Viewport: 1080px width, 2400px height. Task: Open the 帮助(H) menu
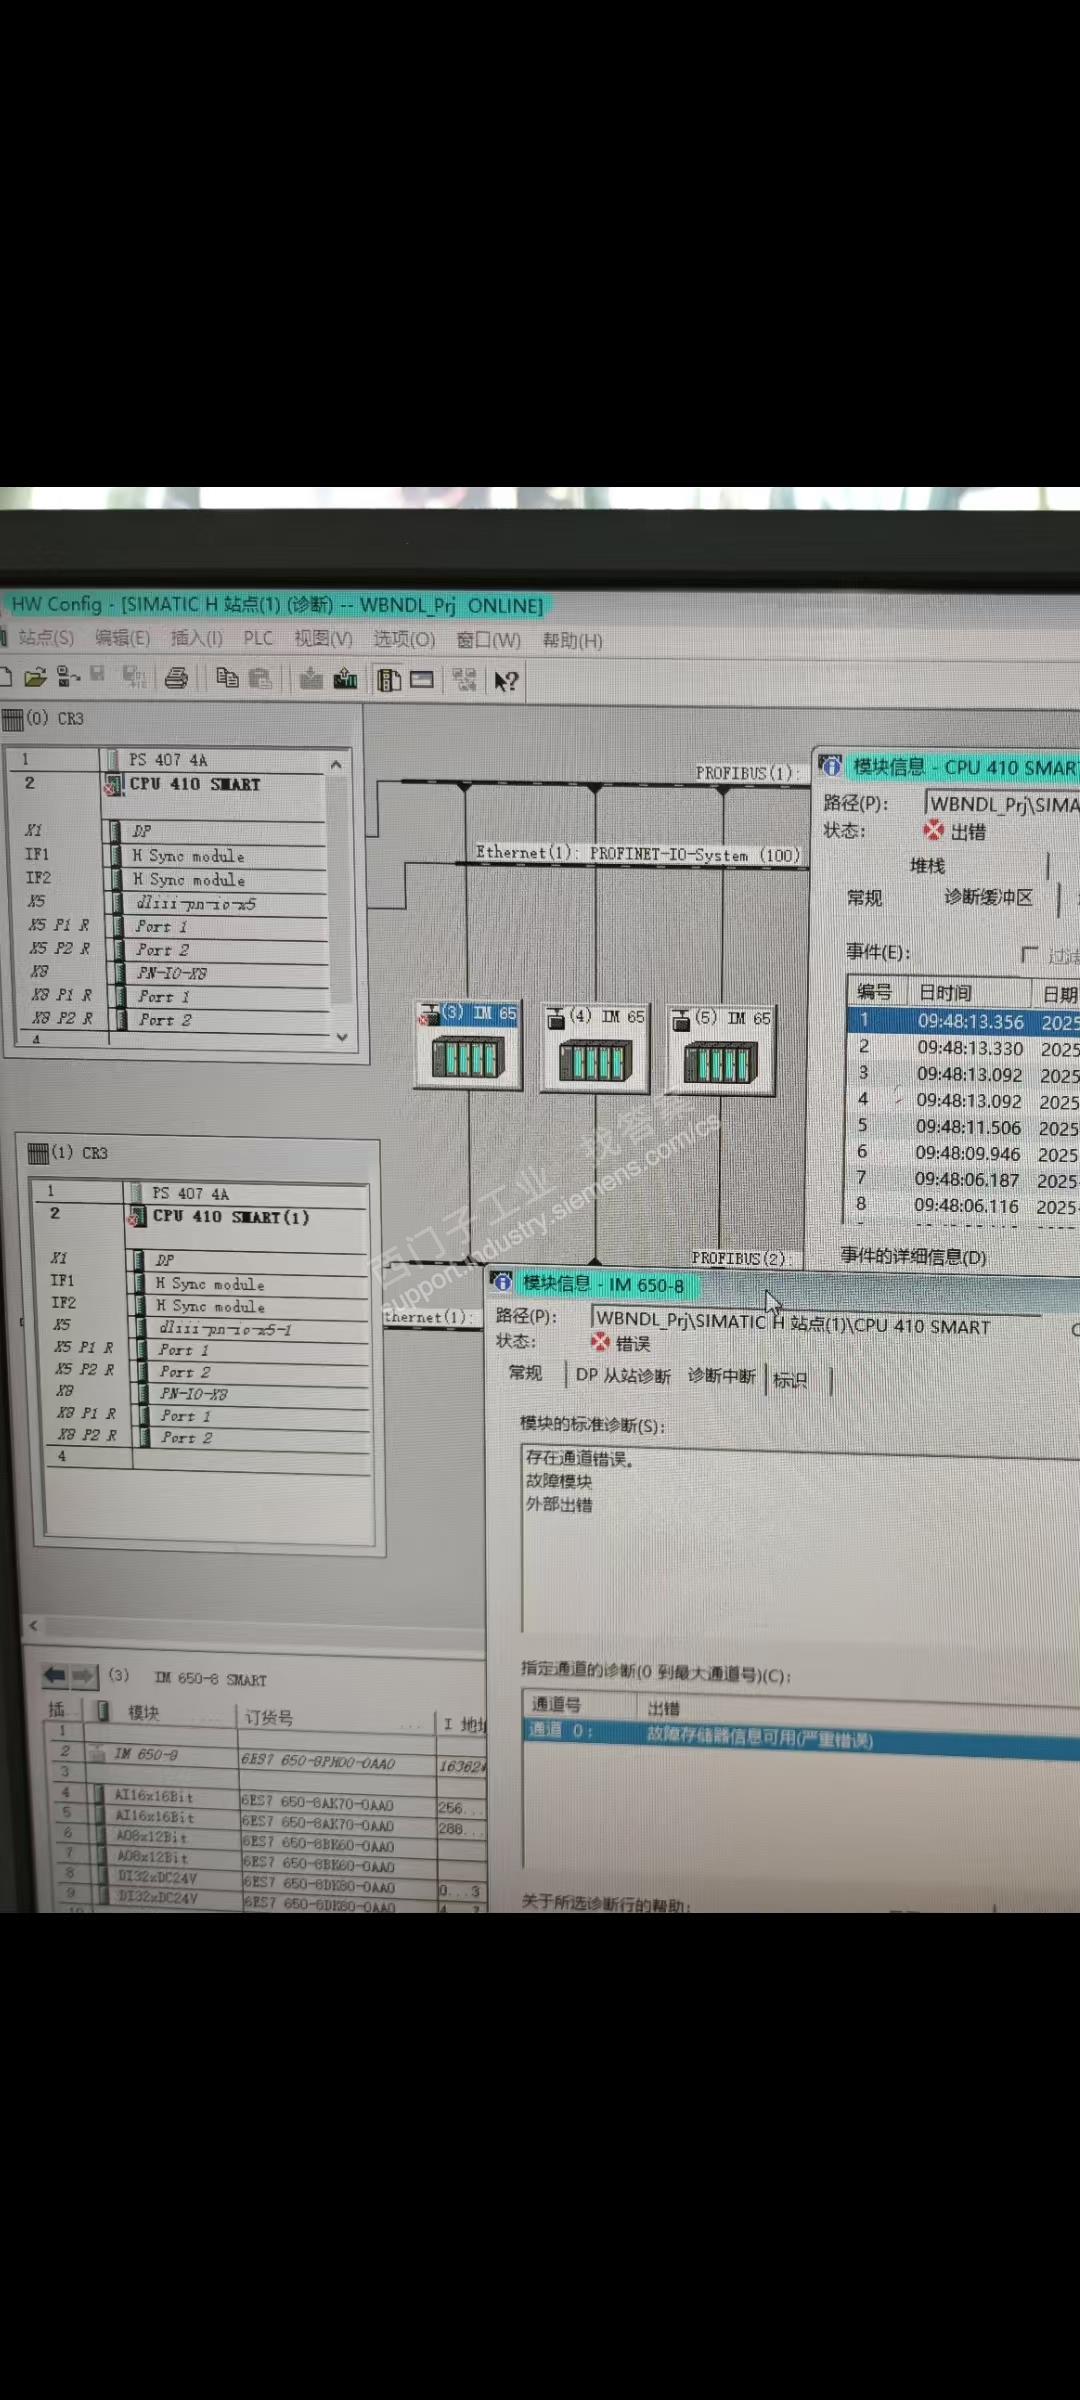[572, 641]
